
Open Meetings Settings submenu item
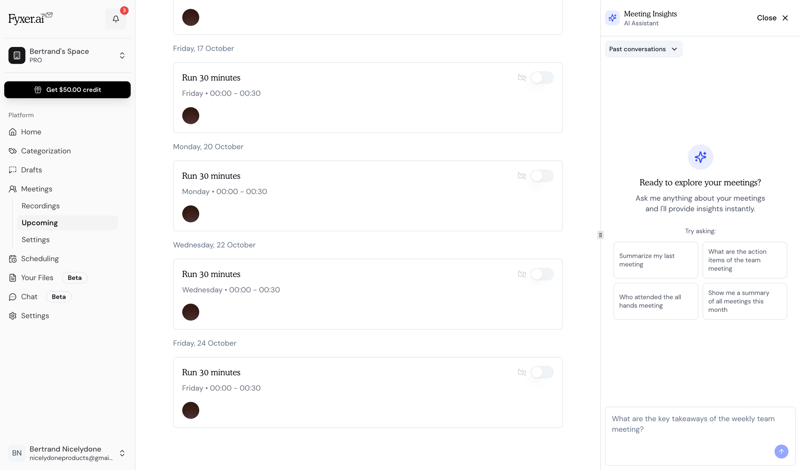coord(36,239)
